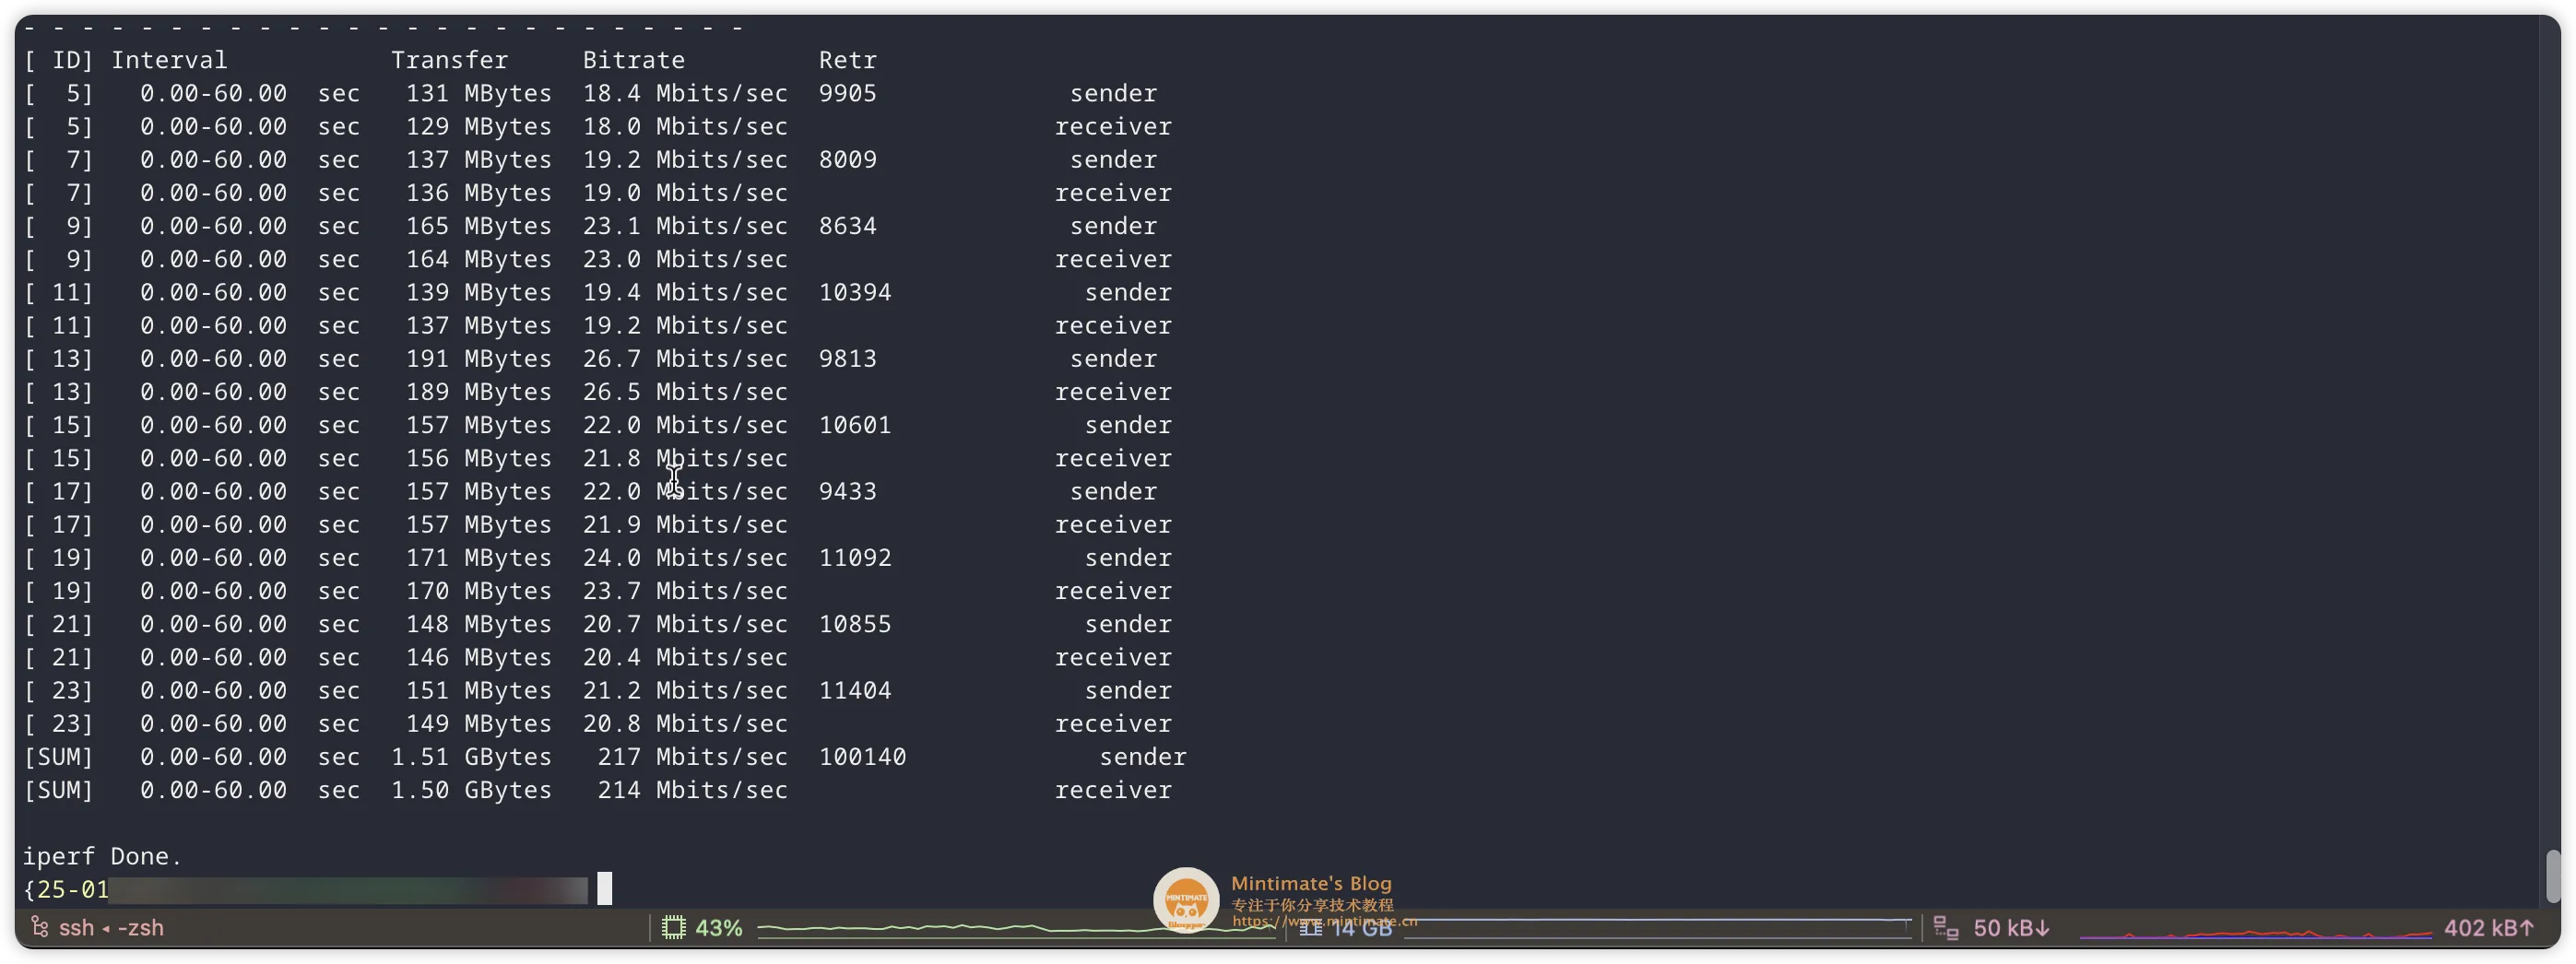Image resolution: width=2576 pixels, height=964 pixels.
Task: Click the block cursor at the shell prompt
Action: click(604, 888)
